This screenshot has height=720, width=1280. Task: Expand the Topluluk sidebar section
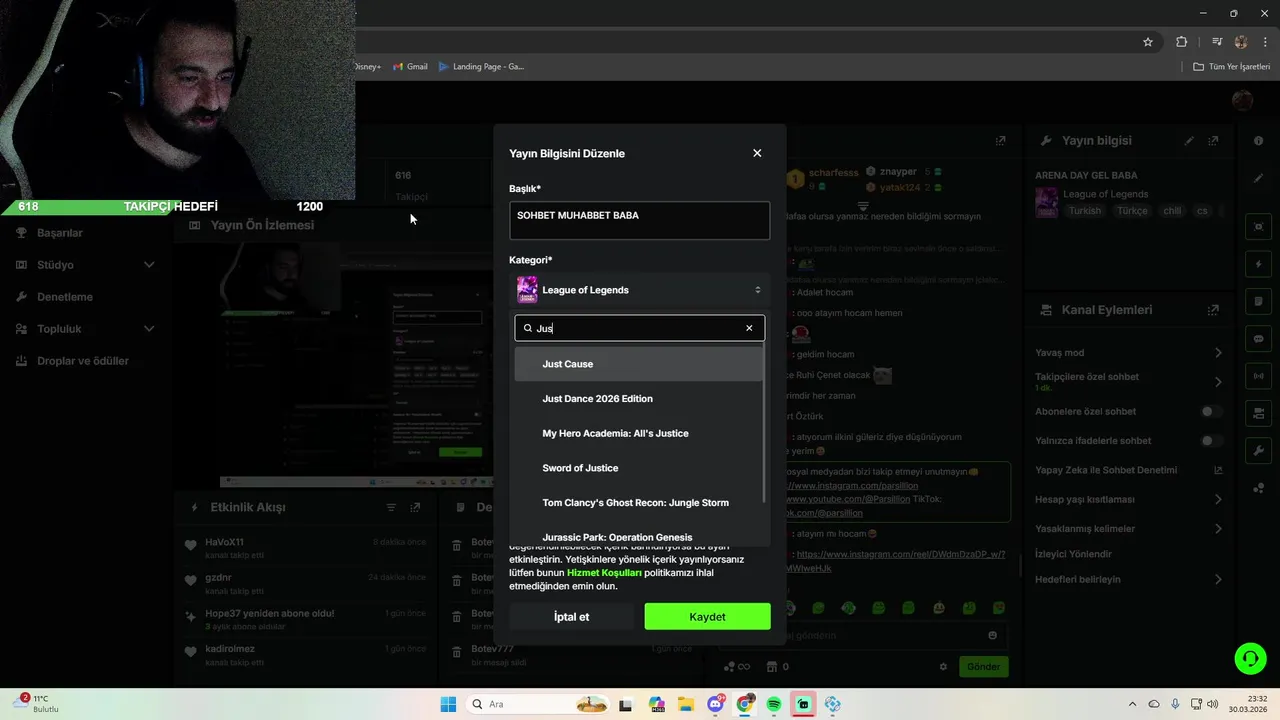[85, 329]
